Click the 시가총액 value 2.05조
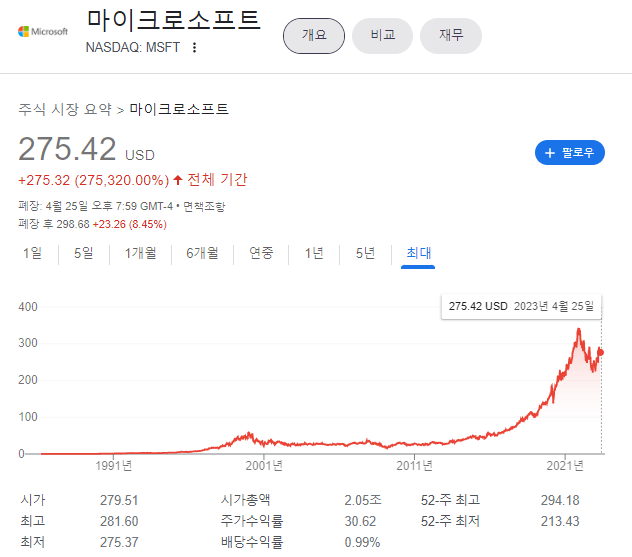 coord(362,501)
